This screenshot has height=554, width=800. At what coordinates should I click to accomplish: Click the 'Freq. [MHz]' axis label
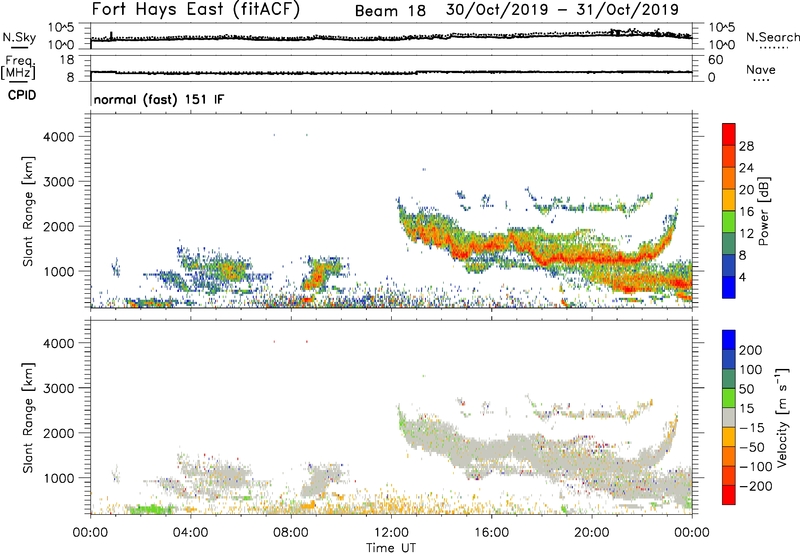click(18, 68)
